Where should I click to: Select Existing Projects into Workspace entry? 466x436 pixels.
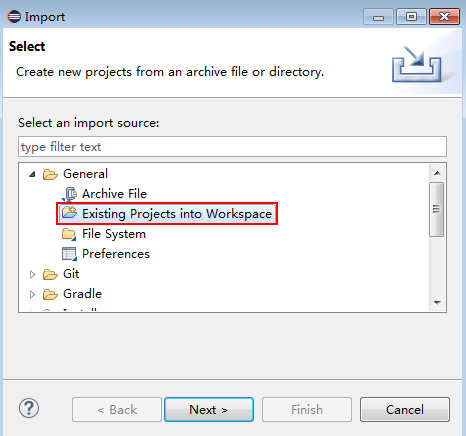(167, 214)
